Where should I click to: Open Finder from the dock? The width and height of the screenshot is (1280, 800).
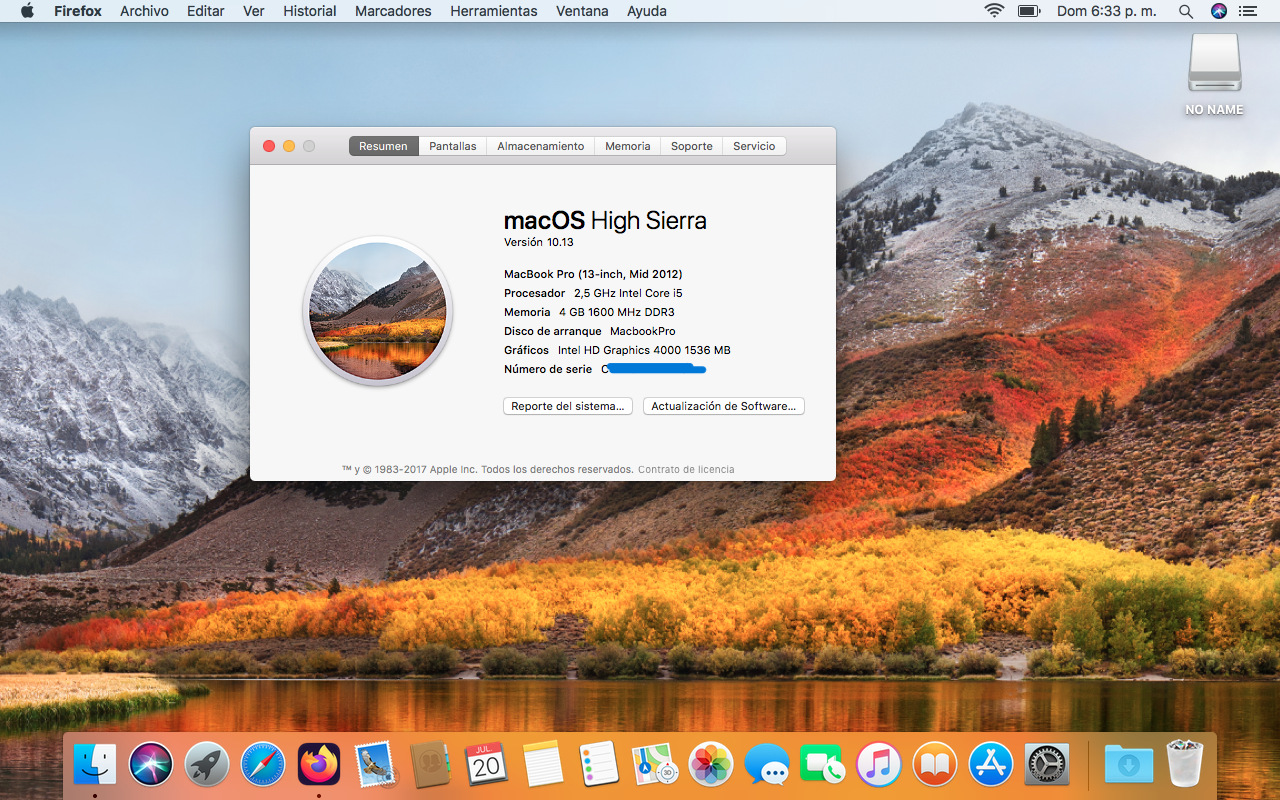tap(95, 765)
